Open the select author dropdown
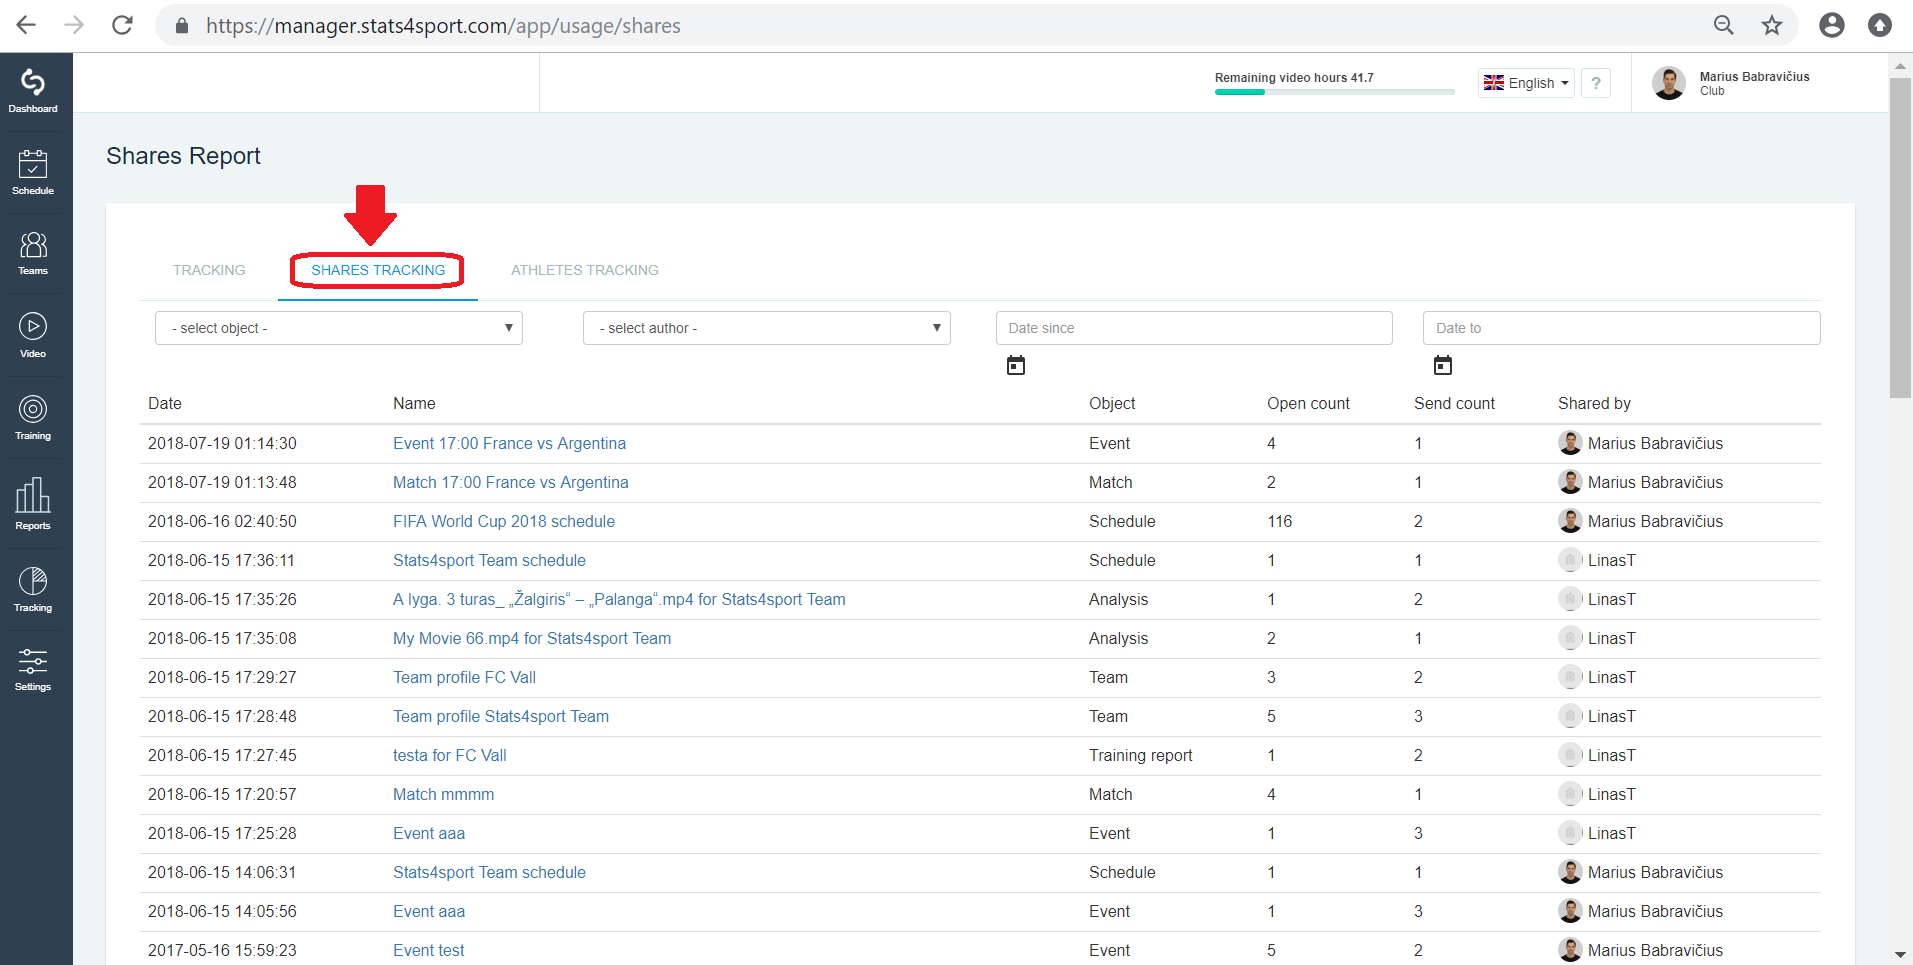Viewport: 1913px width, 965px height. 767,328
